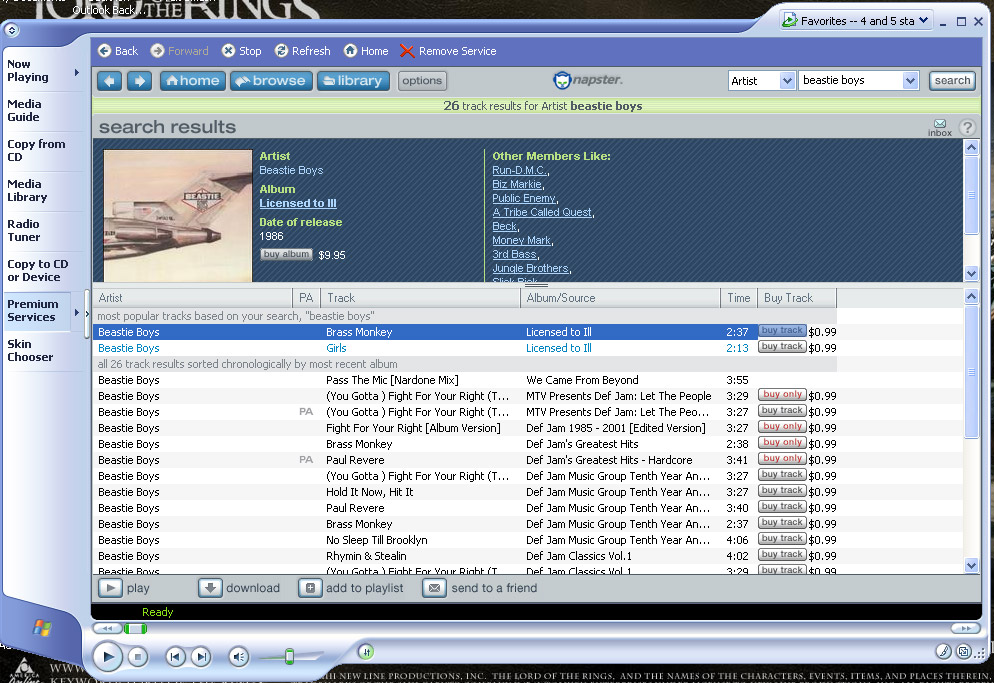
Task: Click the Napster home button
Action: [193, 81]
